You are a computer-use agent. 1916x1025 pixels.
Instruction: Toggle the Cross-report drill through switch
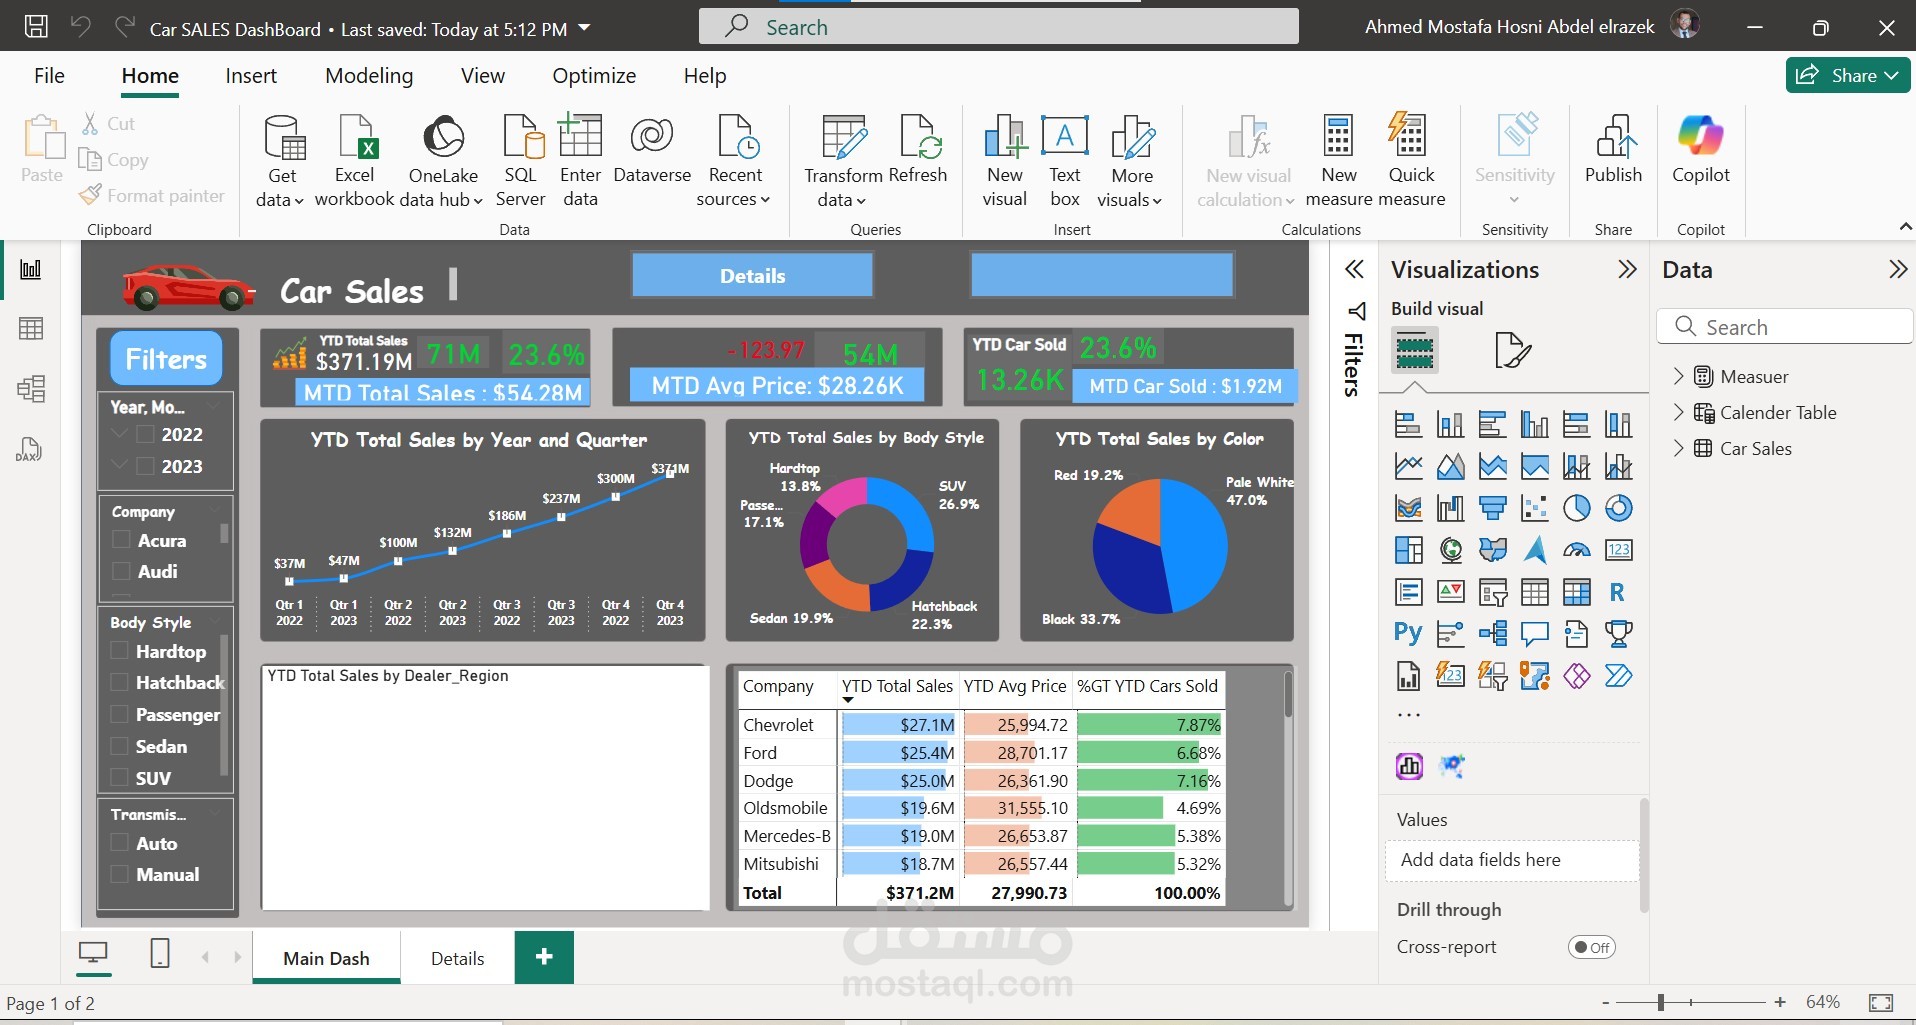tap(1591, 947)
